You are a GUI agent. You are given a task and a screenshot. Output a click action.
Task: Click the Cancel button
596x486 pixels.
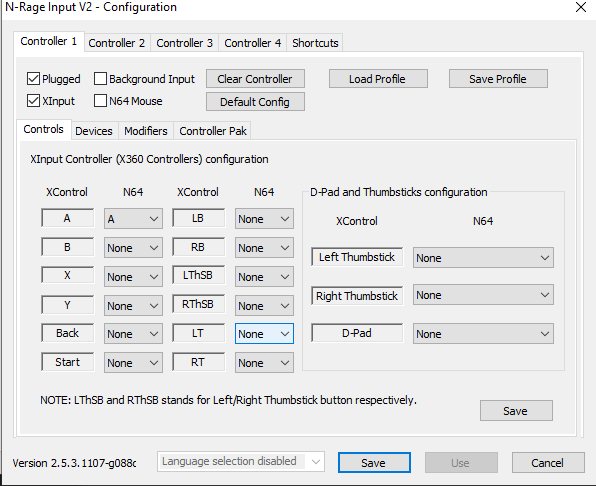click(x=548, y=462)
